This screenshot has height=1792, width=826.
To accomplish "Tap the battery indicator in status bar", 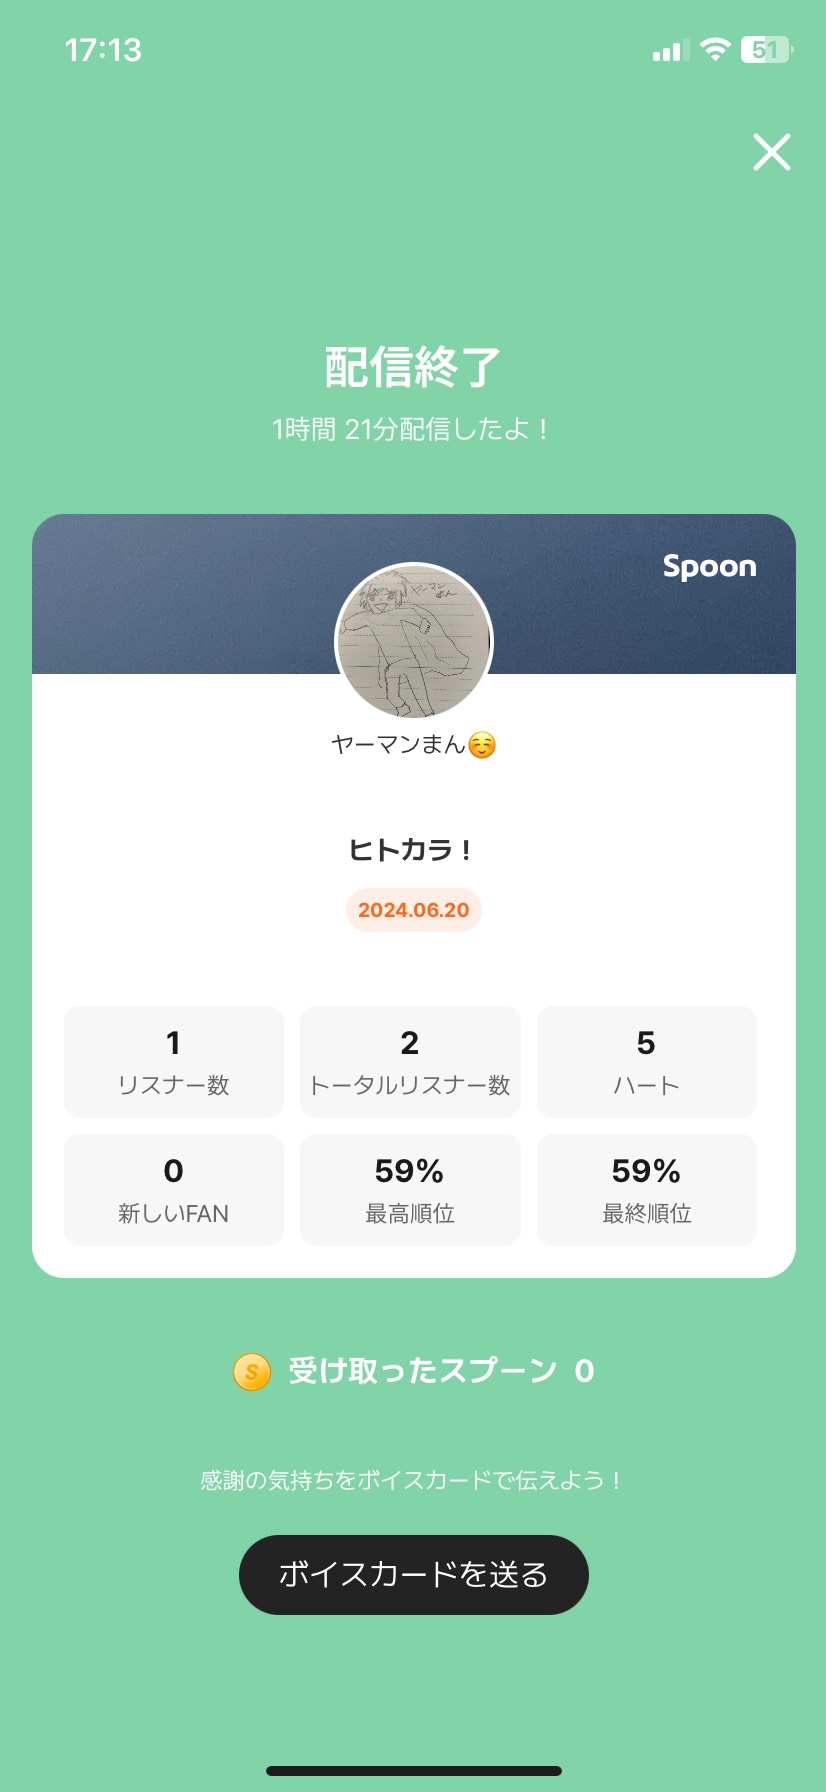I will [766, 50].
